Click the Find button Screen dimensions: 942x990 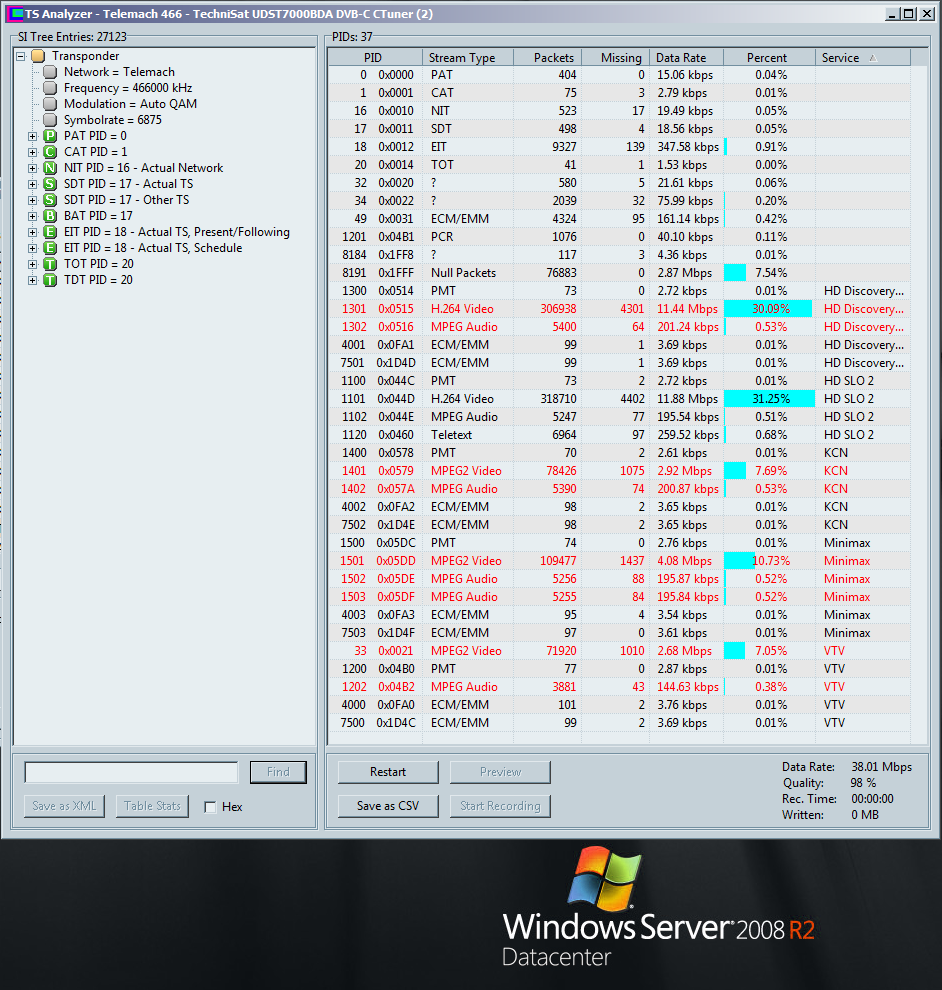point(278,772)
